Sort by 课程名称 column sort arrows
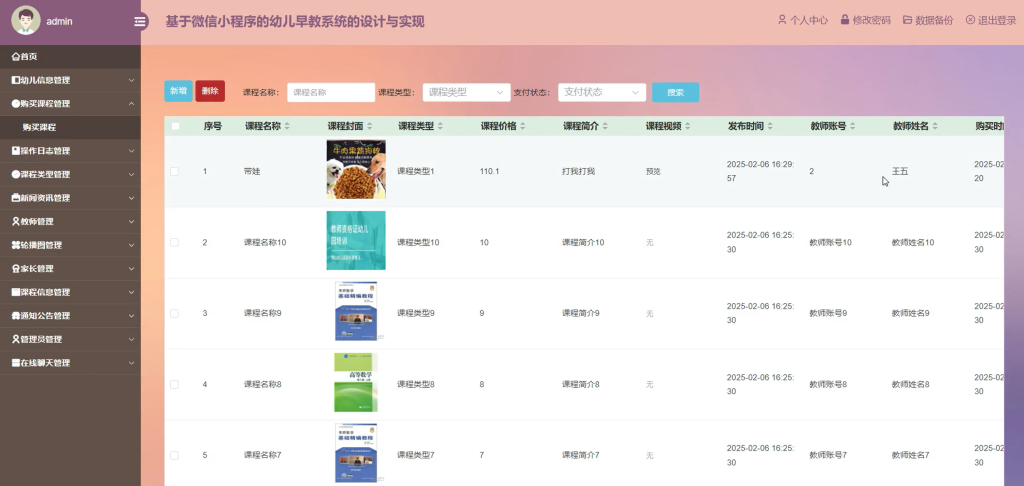Image resolution: width=1024 pixels, height=486 pixels. point(287,126)
